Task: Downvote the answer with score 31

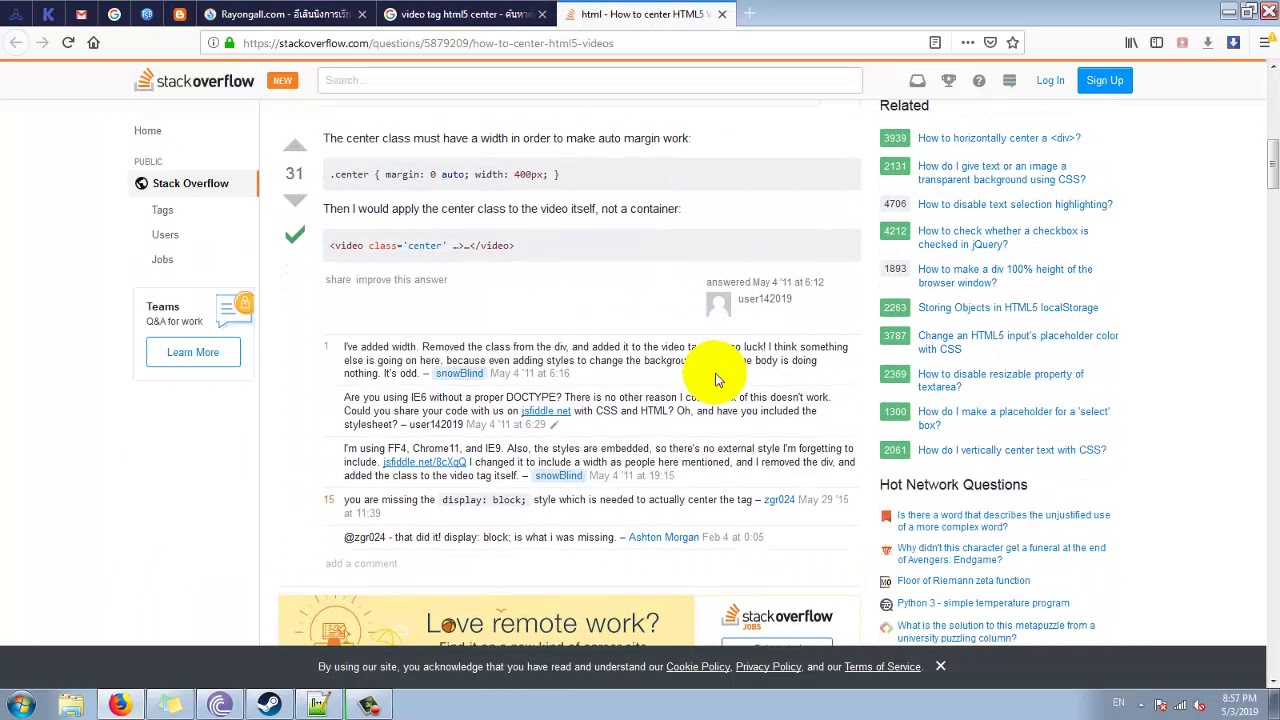Action: [294, 200]
